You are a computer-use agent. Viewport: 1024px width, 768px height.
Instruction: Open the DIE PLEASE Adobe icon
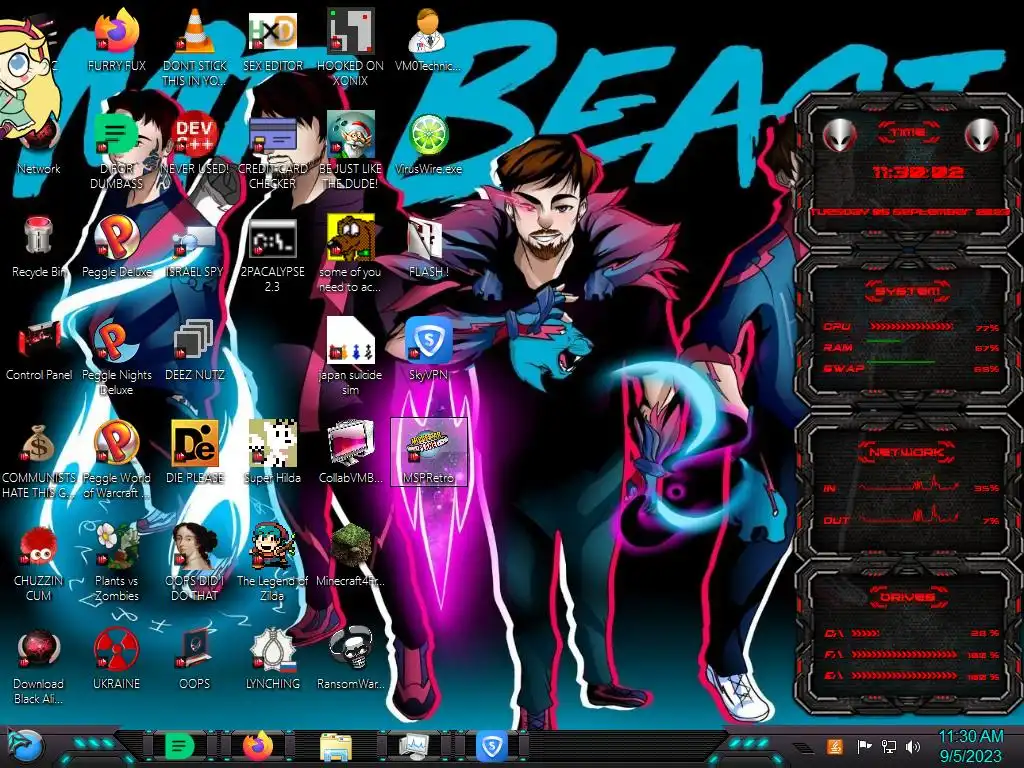[195, 453]
